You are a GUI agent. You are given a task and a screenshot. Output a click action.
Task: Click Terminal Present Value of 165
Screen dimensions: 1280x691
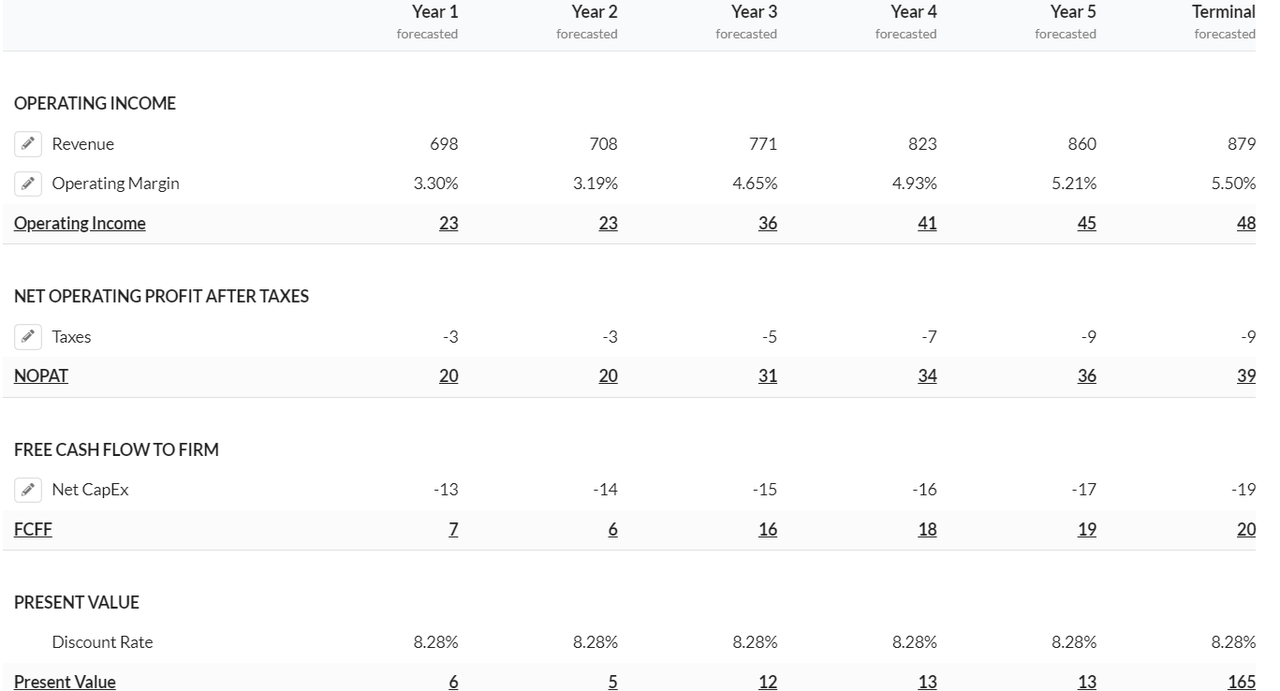(x=1241, y=682)
